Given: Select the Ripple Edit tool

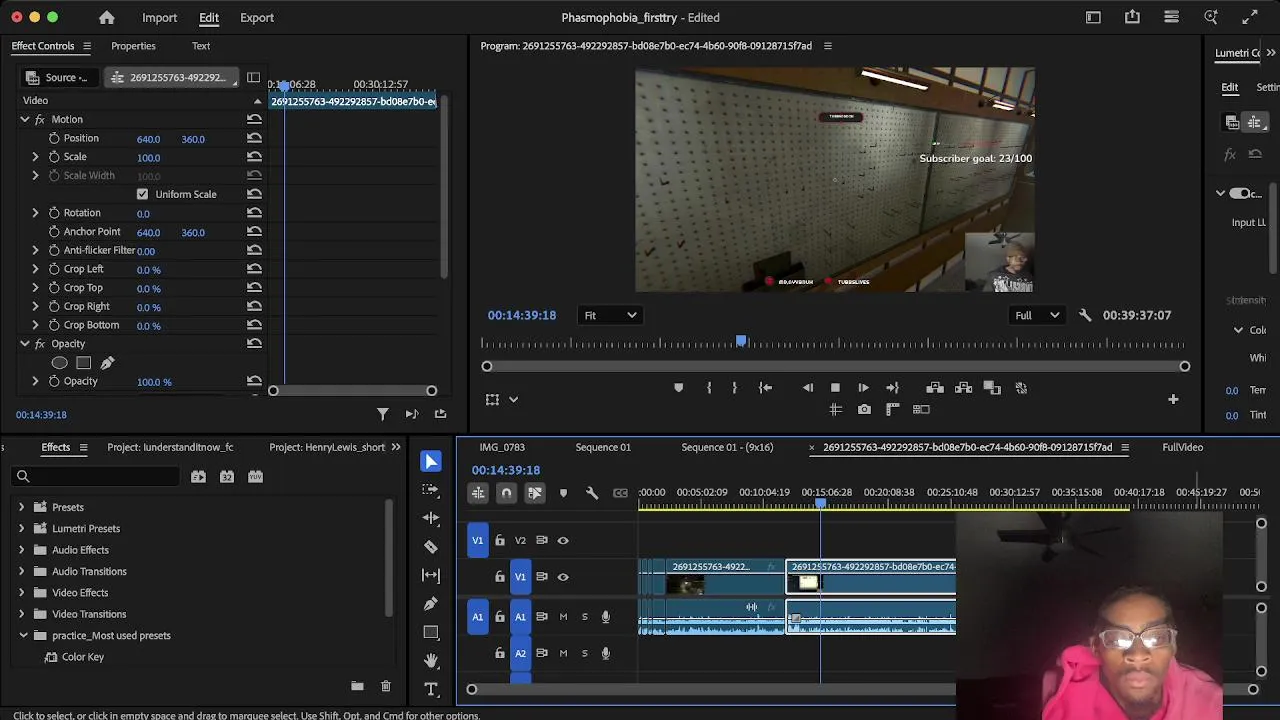Looking at the screenshot, I should [431, 518].
